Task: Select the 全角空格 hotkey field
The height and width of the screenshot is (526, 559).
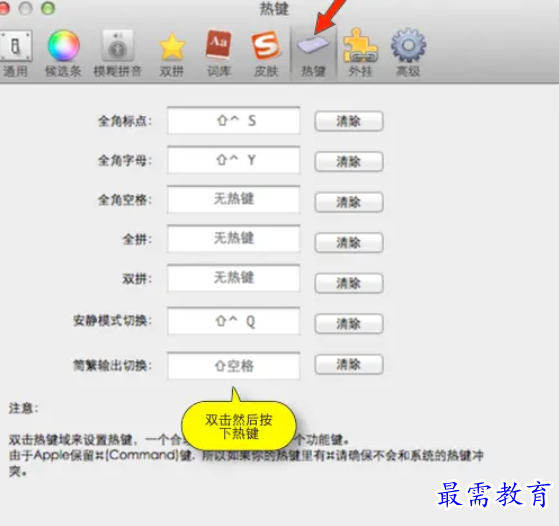Action: [x=234, y=199]
